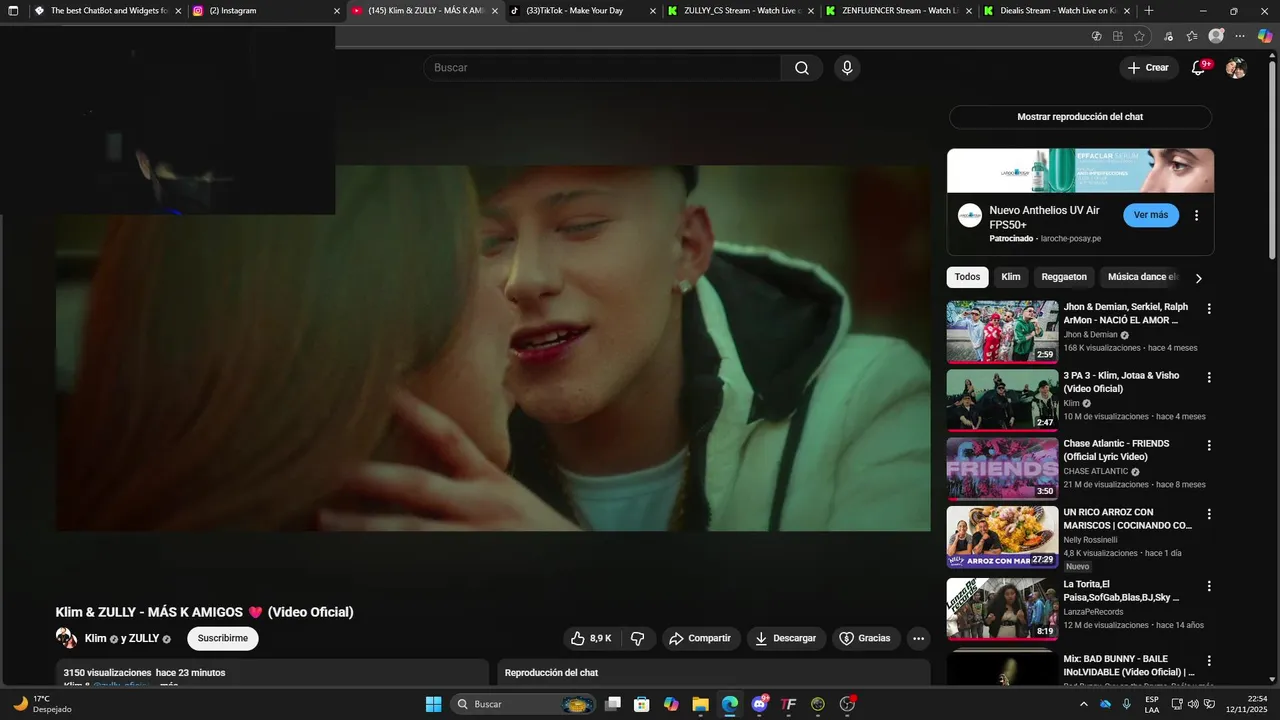Viewport: 1280px width, 720px height.
Task: Open Copilot sidebar icon in Edge
Action: pyautogui.click(x=1265, y=36)
